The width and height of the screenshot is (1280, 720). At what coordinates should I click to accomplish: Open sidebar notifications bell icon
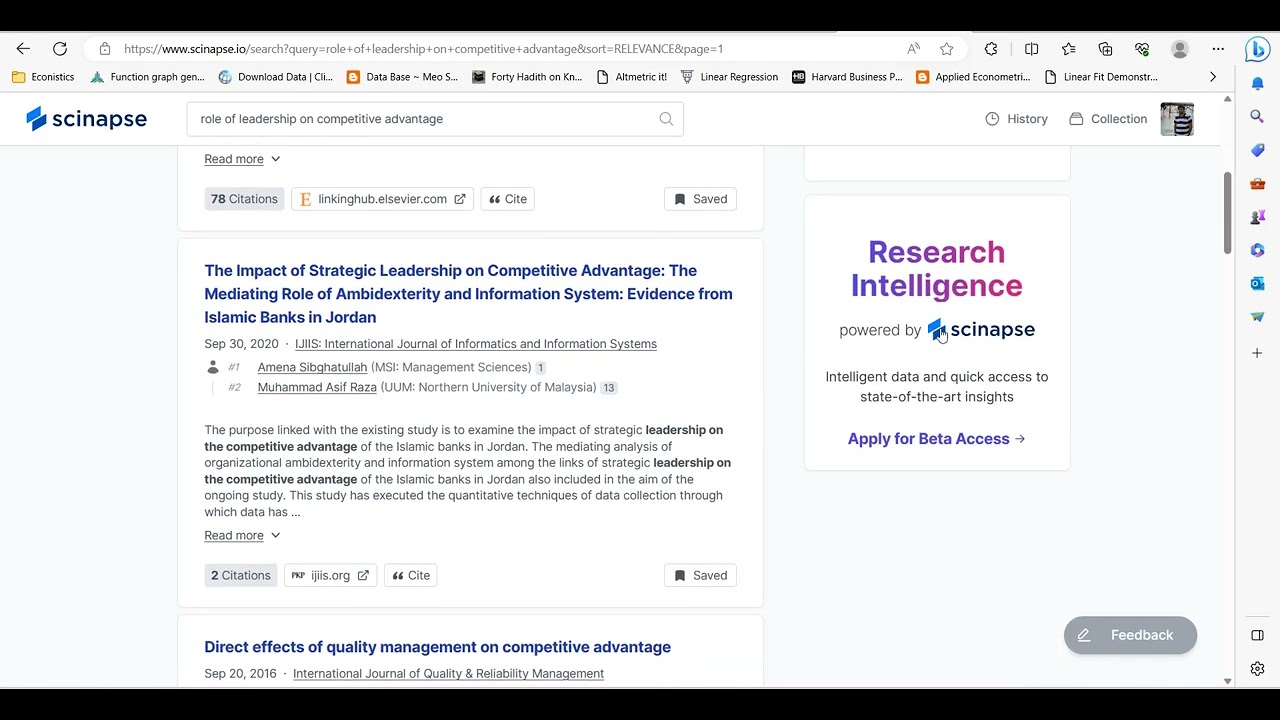pyautogui.click(x=1258, y=83)
